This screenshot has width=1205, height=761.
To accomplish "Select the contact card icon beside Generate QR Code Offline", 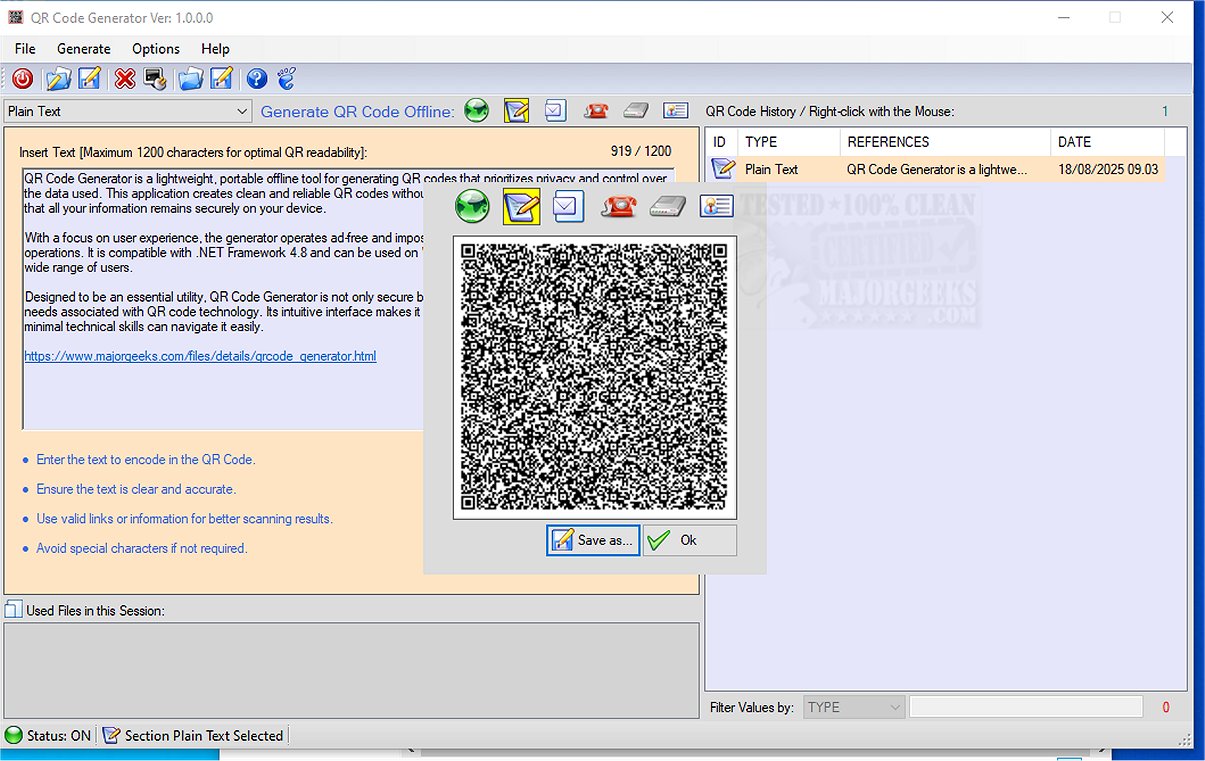I will point(676,111).
